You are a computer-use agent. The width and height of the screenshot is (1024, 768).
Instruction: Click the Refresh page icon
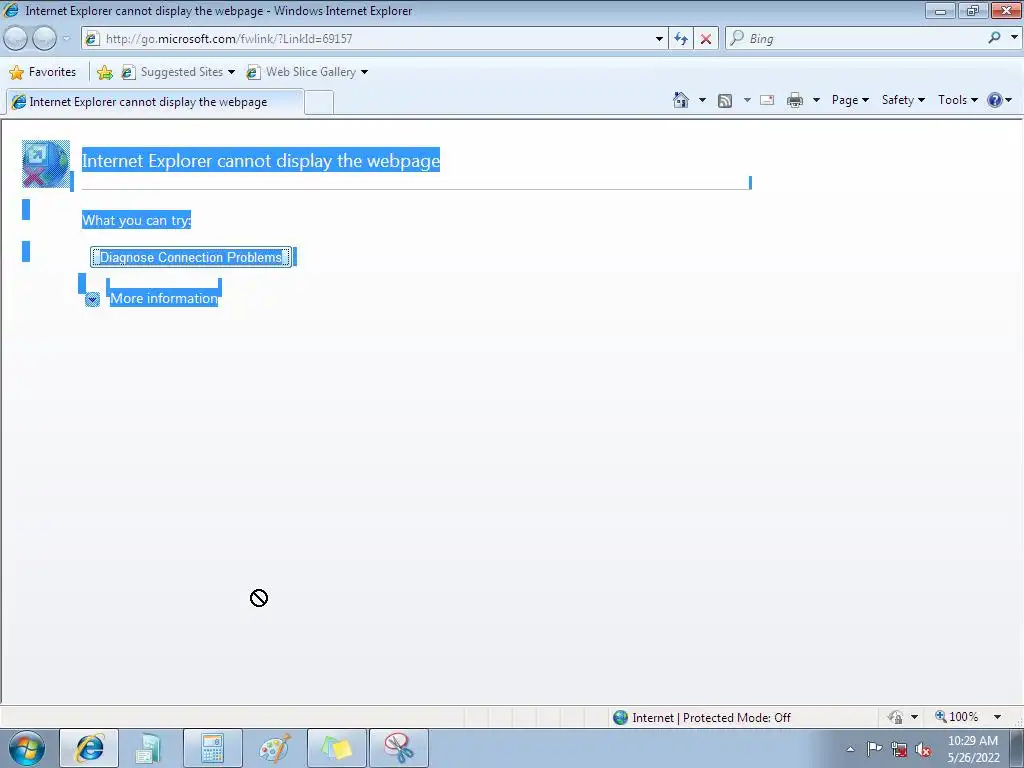681,39
